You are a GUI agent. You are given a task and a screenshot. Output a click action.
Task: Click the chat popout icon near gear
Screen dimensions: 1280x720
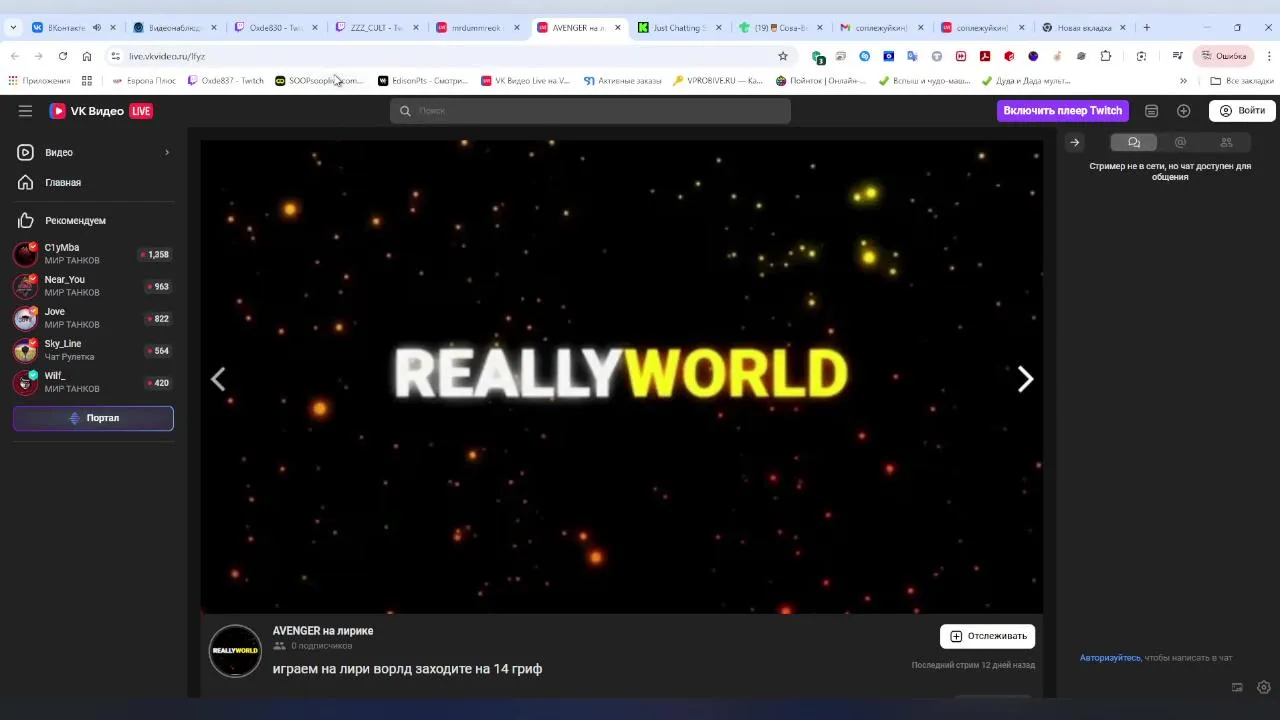coord(1237,687)
